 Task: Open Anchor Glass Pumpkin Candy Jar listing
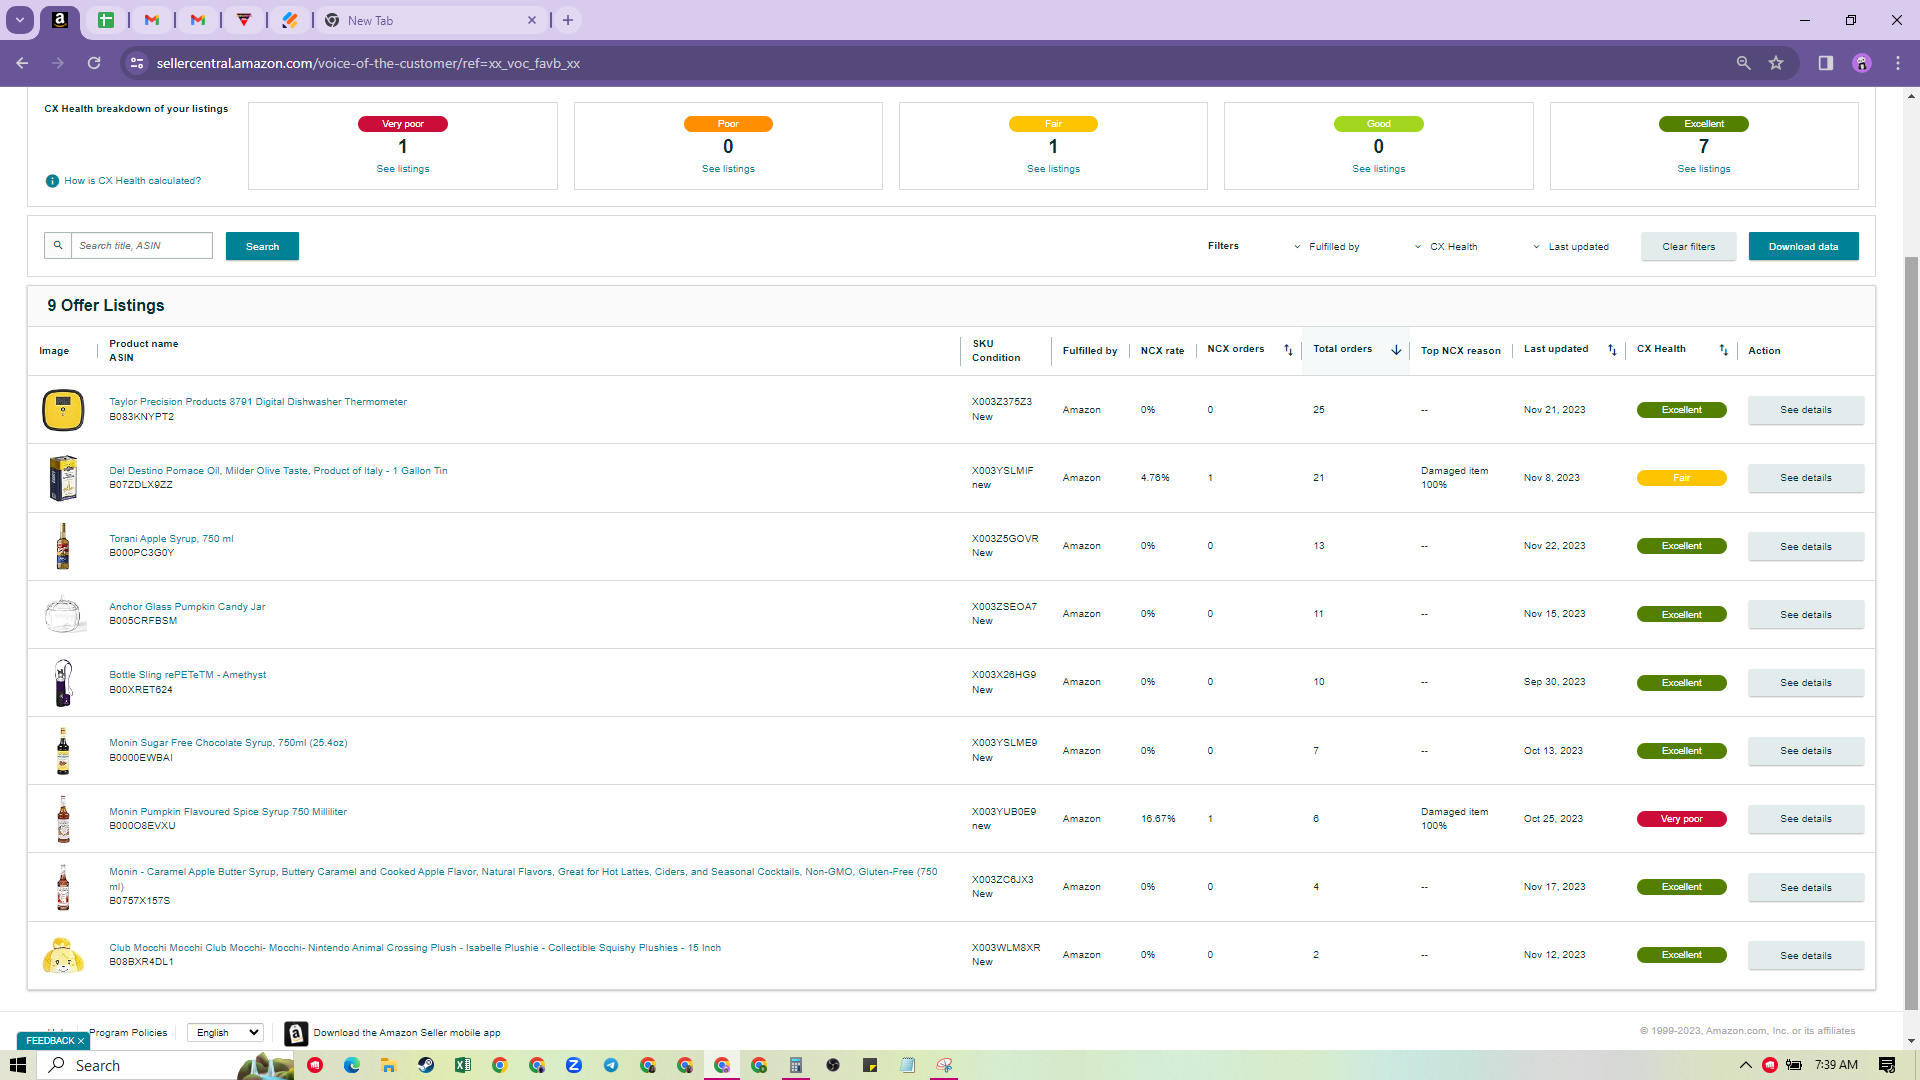(x=187, y=607)
